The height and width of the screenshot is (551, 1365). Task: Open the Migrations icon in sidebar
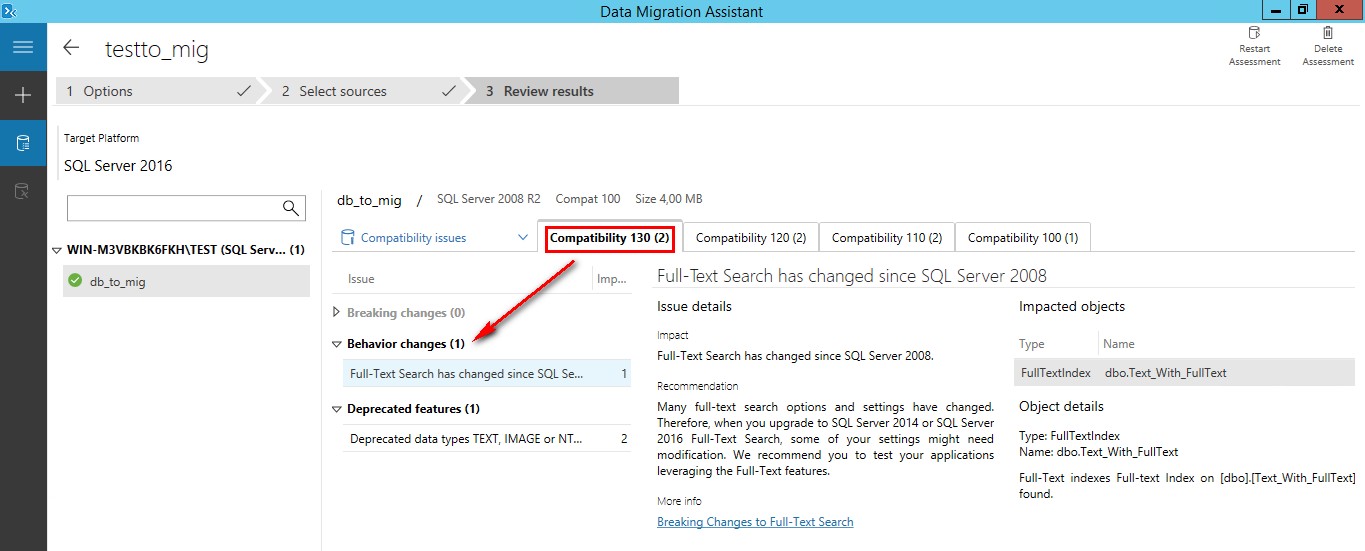click(x=23, y=190)
